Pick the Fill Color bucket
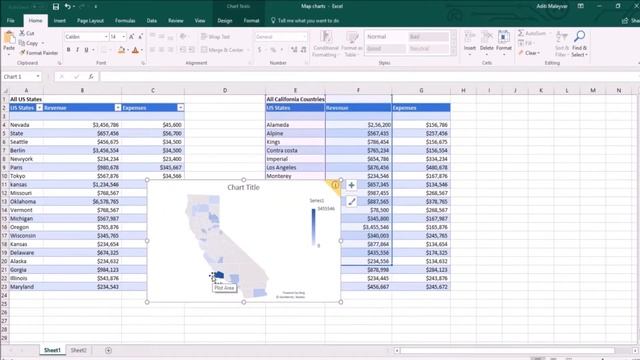640x360 pixels. coord(121,50)
